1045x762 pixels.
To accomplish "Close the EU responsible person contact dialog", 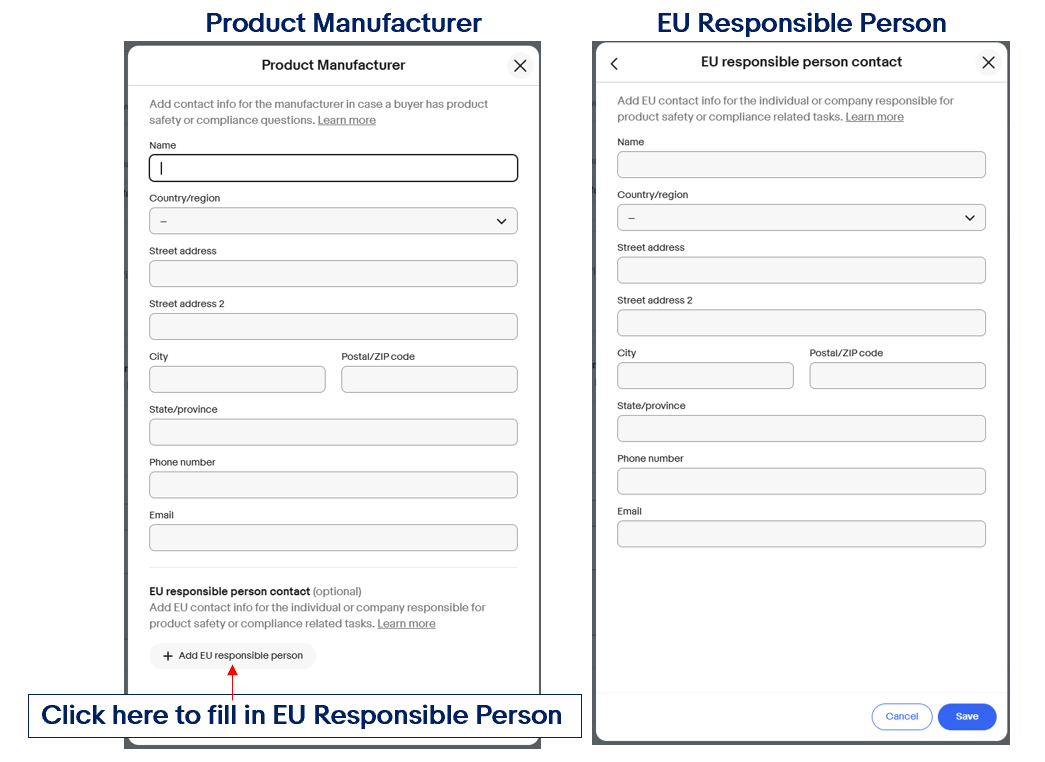I will 988,63.
